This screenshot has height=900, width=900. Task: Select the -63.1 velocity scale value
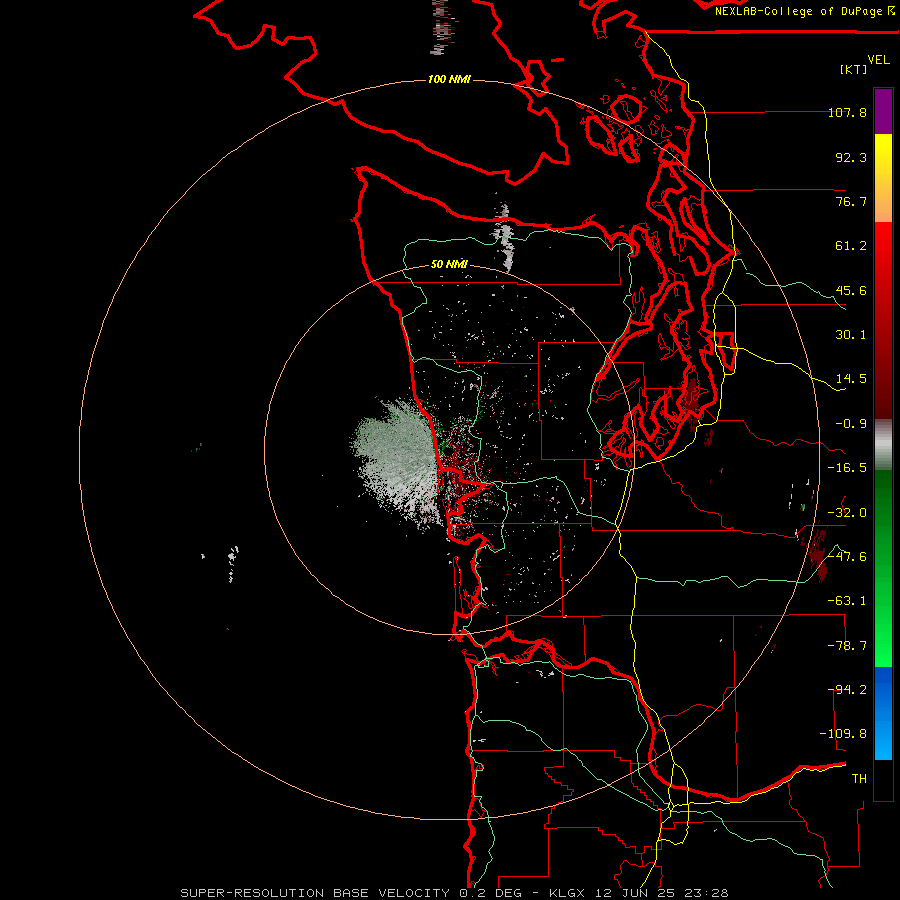coord(847,601)
